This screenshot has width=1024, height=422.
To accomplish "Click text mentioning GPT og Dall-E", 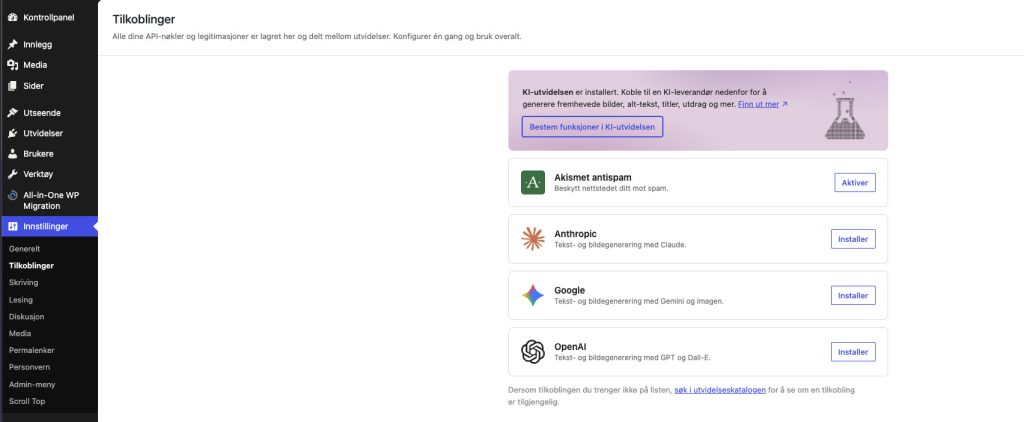I will tap(632, 358).
